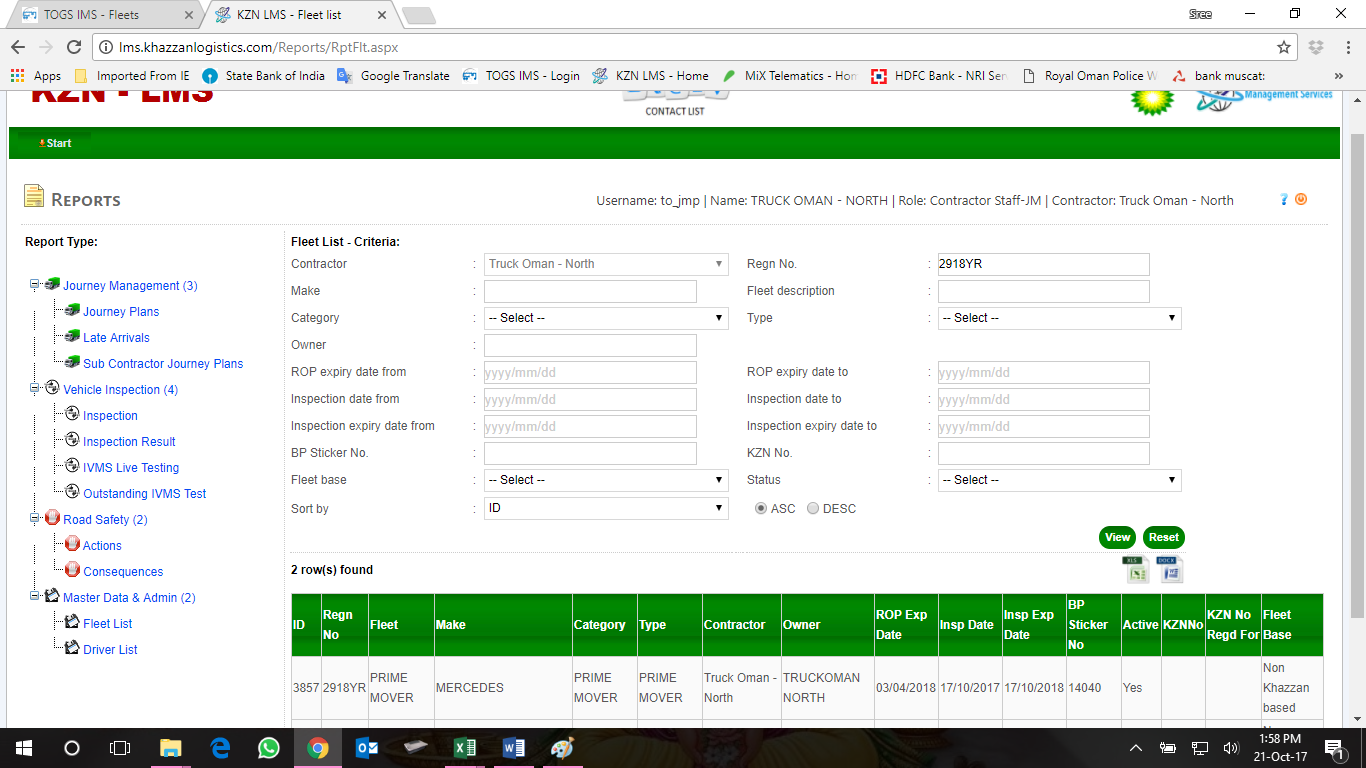The height and width of the screenshot is (768, 1366).
Task: Select DESC sort order radio button
Action: [813, 509]
